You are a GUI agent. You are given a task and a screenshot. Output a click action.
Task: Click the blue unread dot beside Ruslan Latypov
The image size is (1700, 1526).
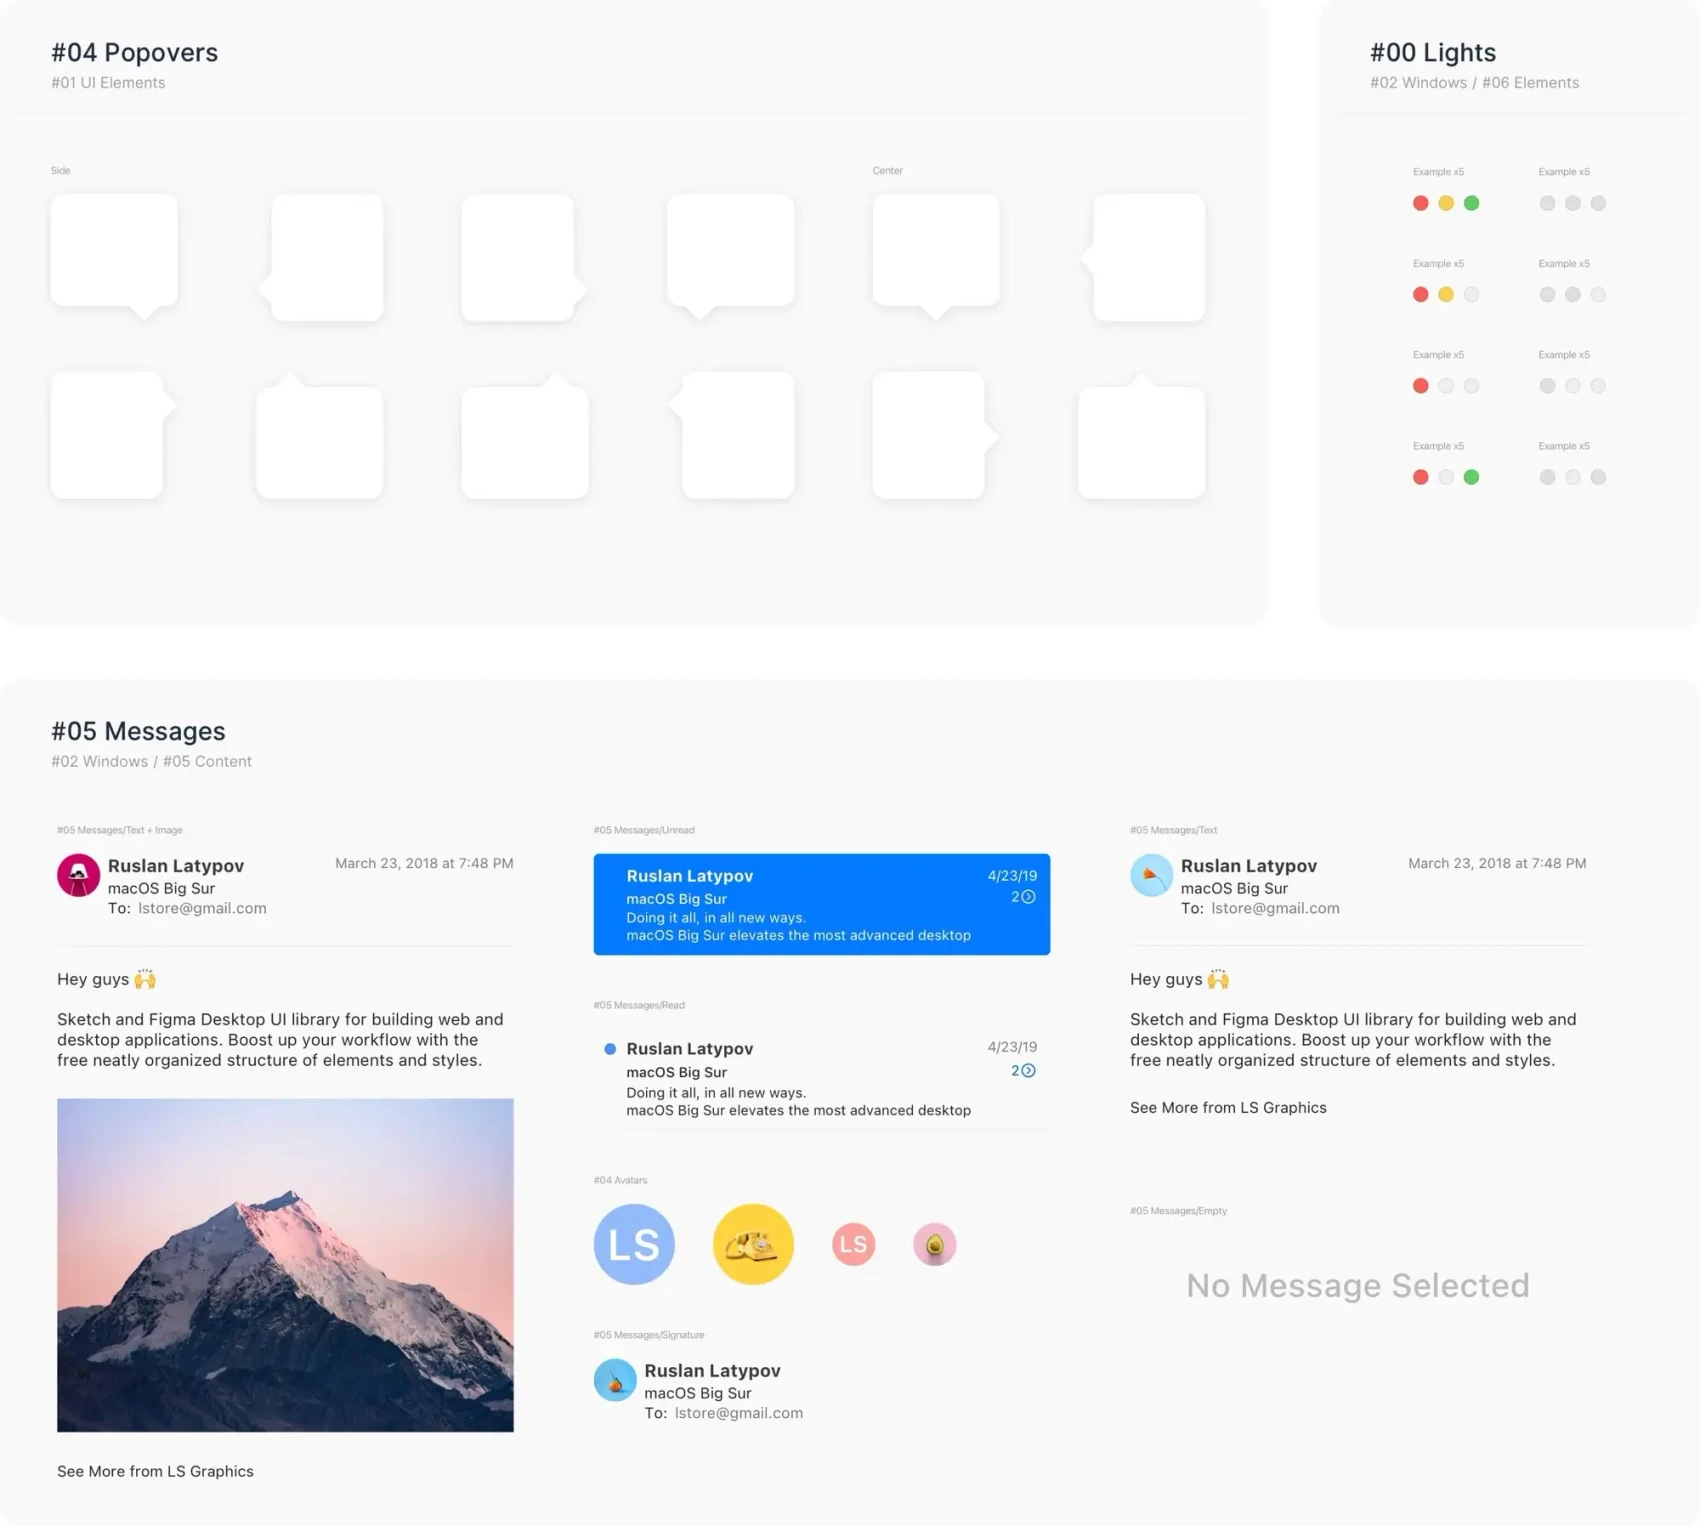tap(610, 1049)
